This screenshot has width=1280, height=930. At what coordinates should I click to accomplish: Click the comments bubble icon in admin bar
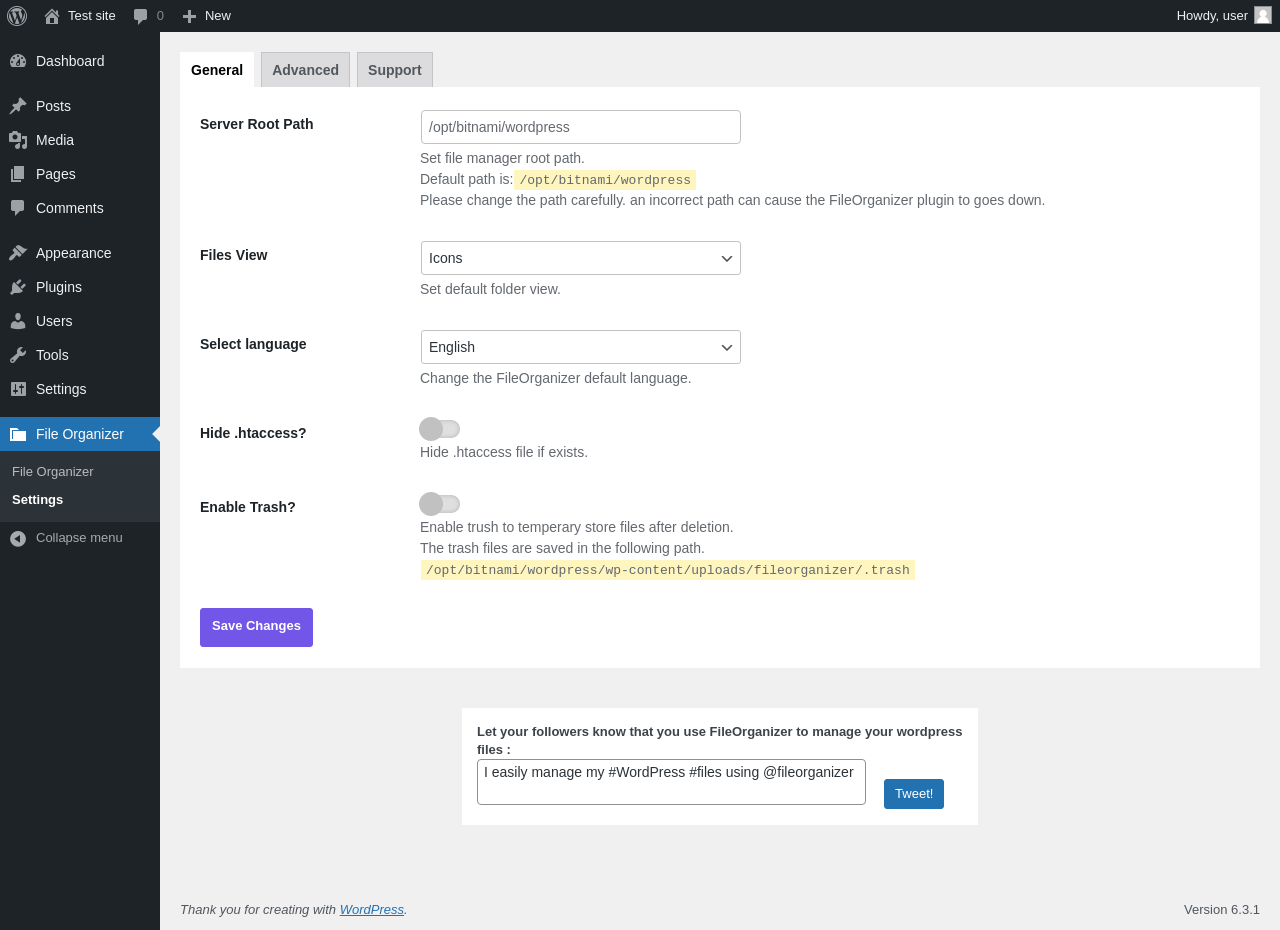tap(140, 16)
